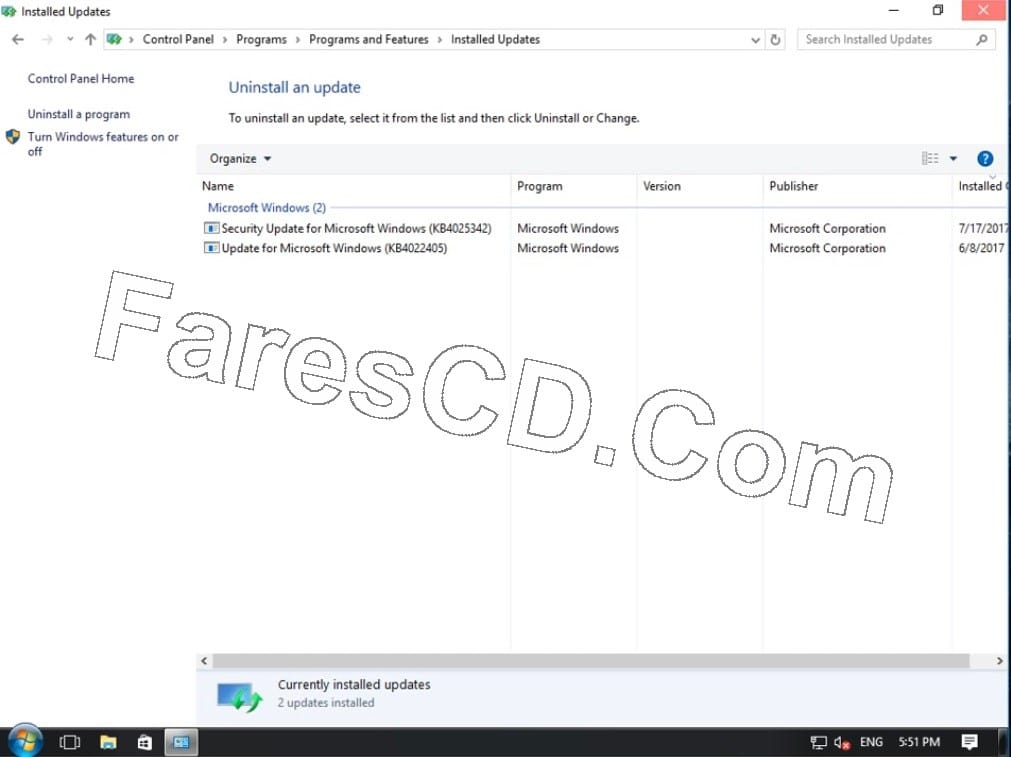Select Security Update KB4025342 row
This screenshot has height=757, width=1011.
pyautogui.click(x=604, y=228)
